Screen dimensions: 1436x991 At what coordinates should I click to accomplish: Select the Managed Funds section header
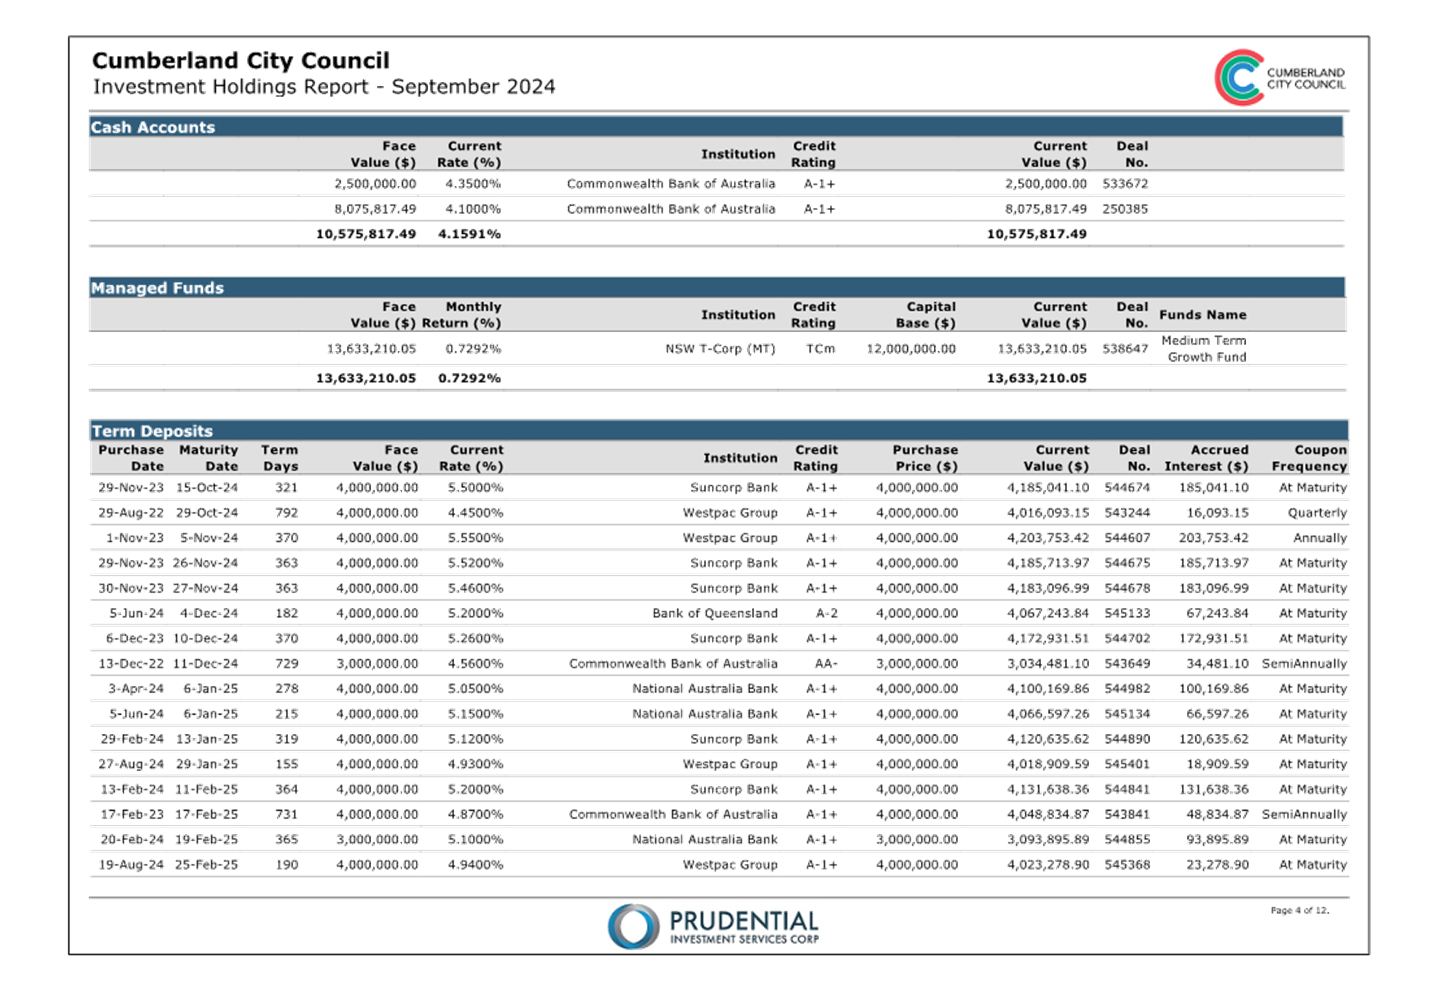click(x=157, y=288)
